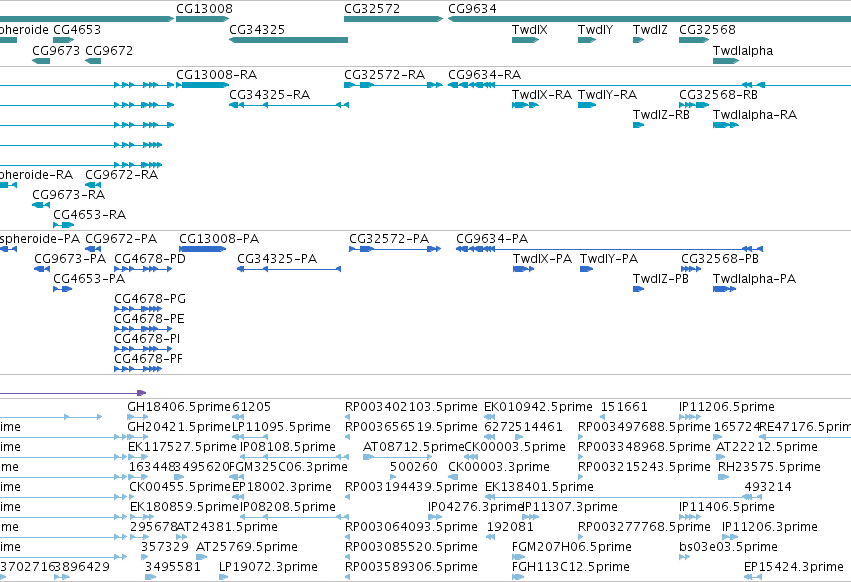Open protein Twdlalpha-PA
Screen dimensions: 851x582
click(725, 289)
